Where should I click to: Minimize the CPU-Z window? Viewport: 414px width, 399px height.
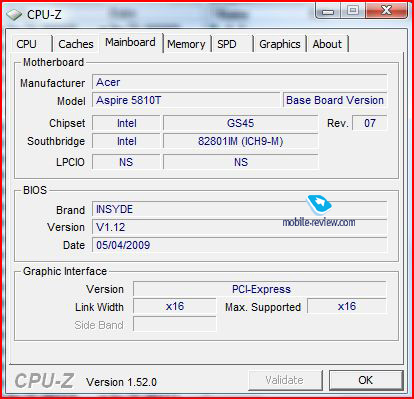coord(328,11)
